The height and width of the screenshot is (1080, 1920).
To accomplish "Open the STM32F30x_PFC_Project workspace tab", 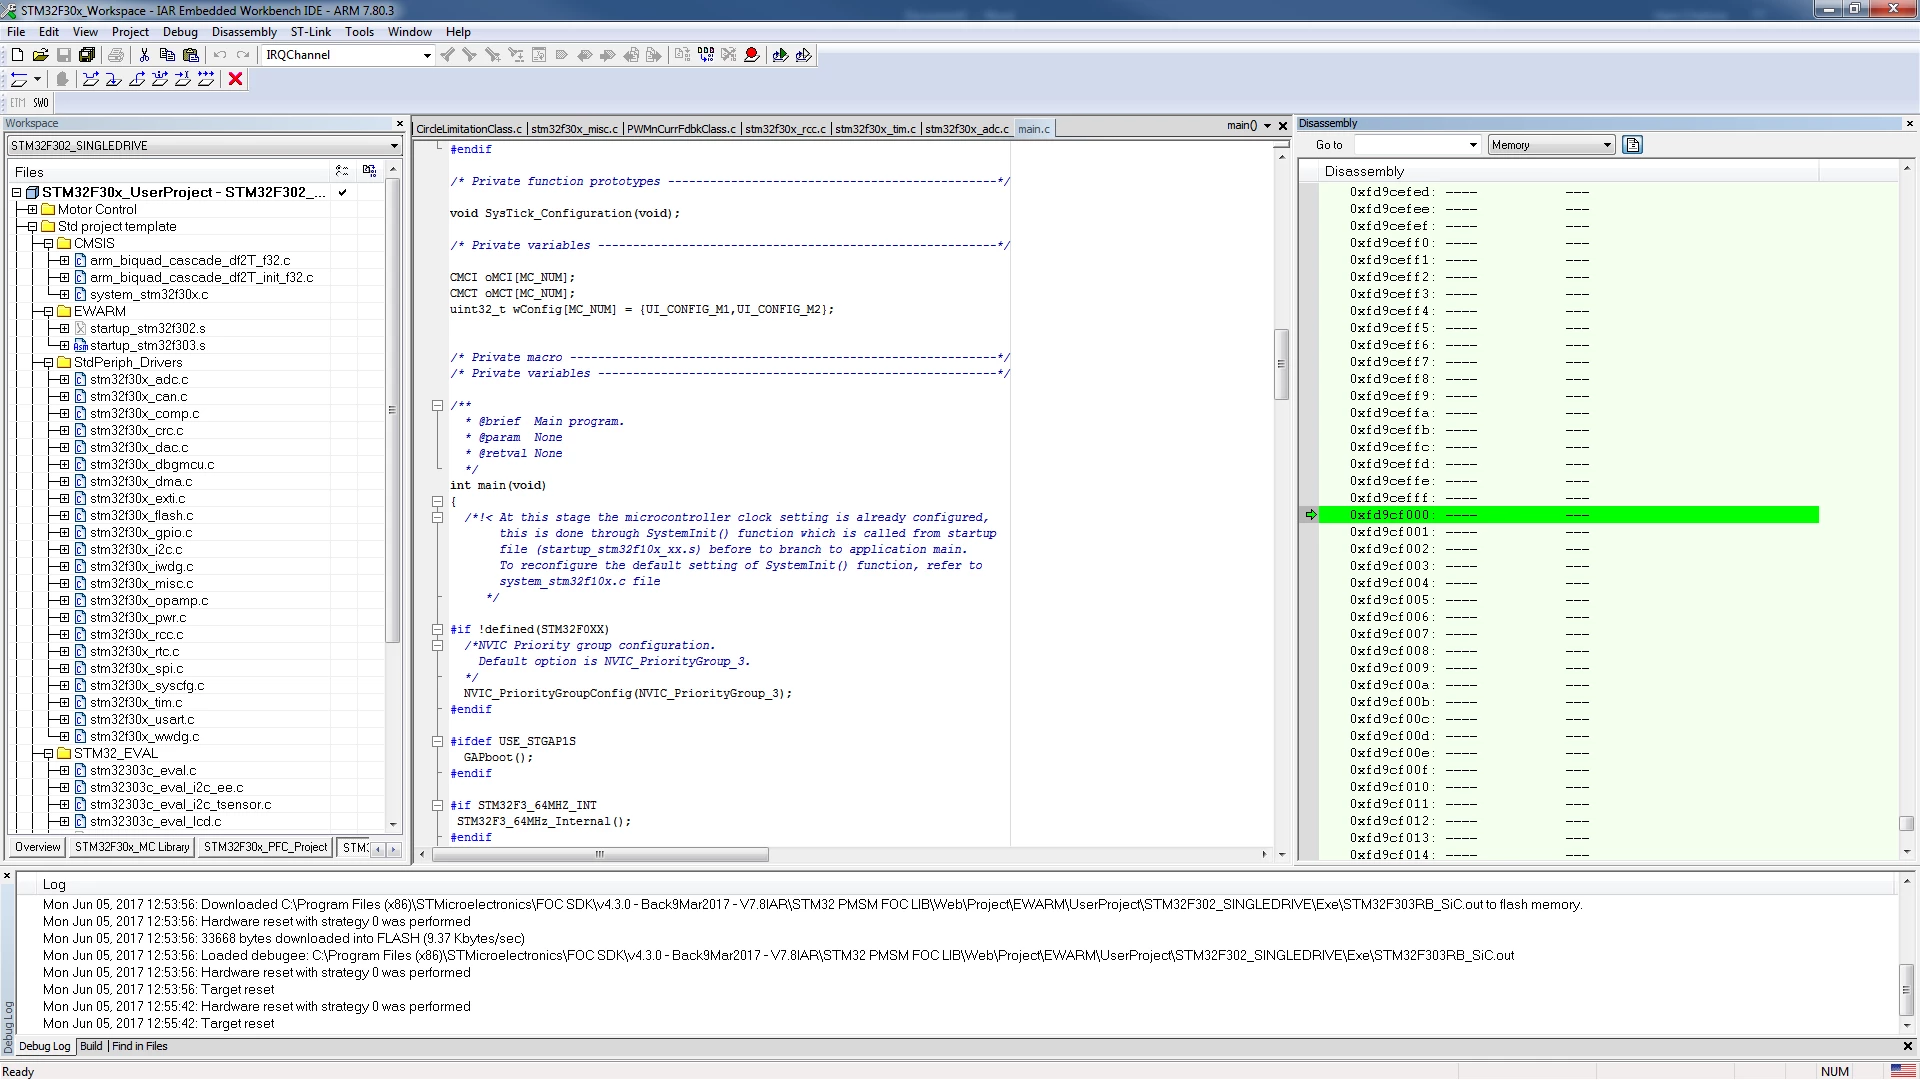I will (265, 847).
